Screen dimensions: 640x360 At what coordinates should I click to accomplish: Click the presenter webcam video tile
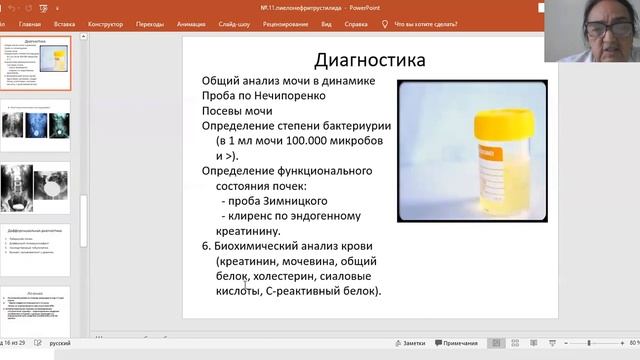592,31
